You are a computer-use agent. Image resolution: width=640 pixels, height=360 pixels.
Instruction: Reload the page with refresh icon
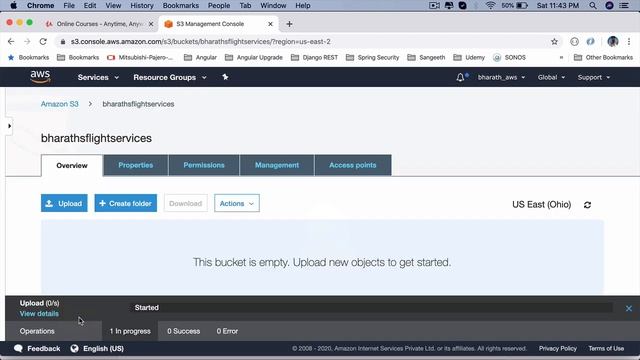click(43, 42)
